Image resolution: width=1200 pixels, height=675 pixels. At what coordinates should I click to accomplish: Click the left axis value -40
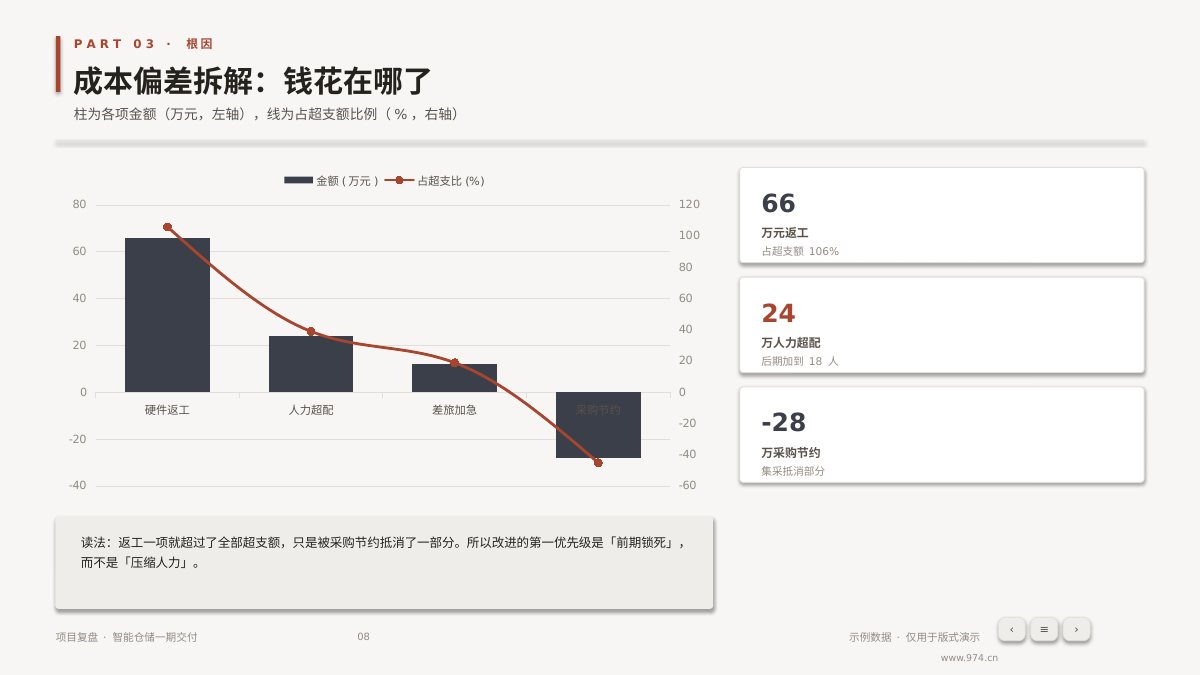[x=77, y=485]
